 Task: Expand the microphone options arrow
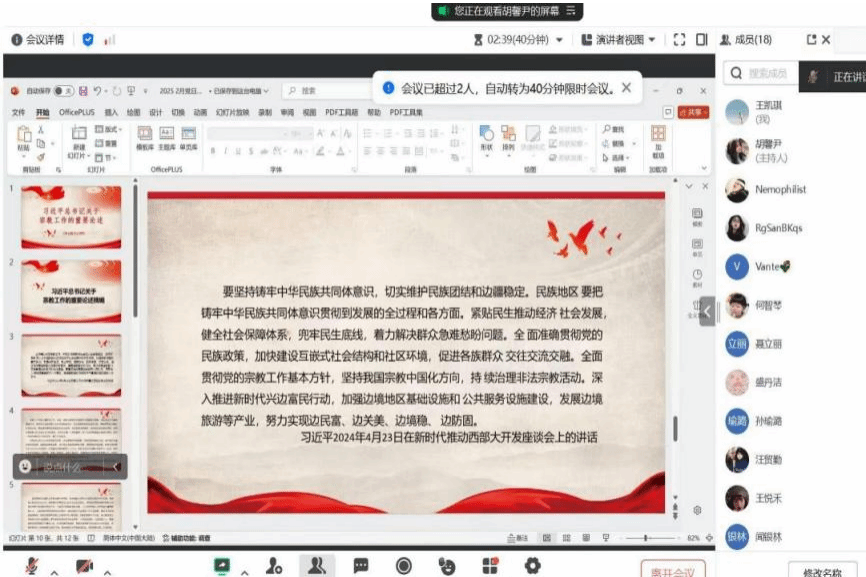(x=54, y=572)
